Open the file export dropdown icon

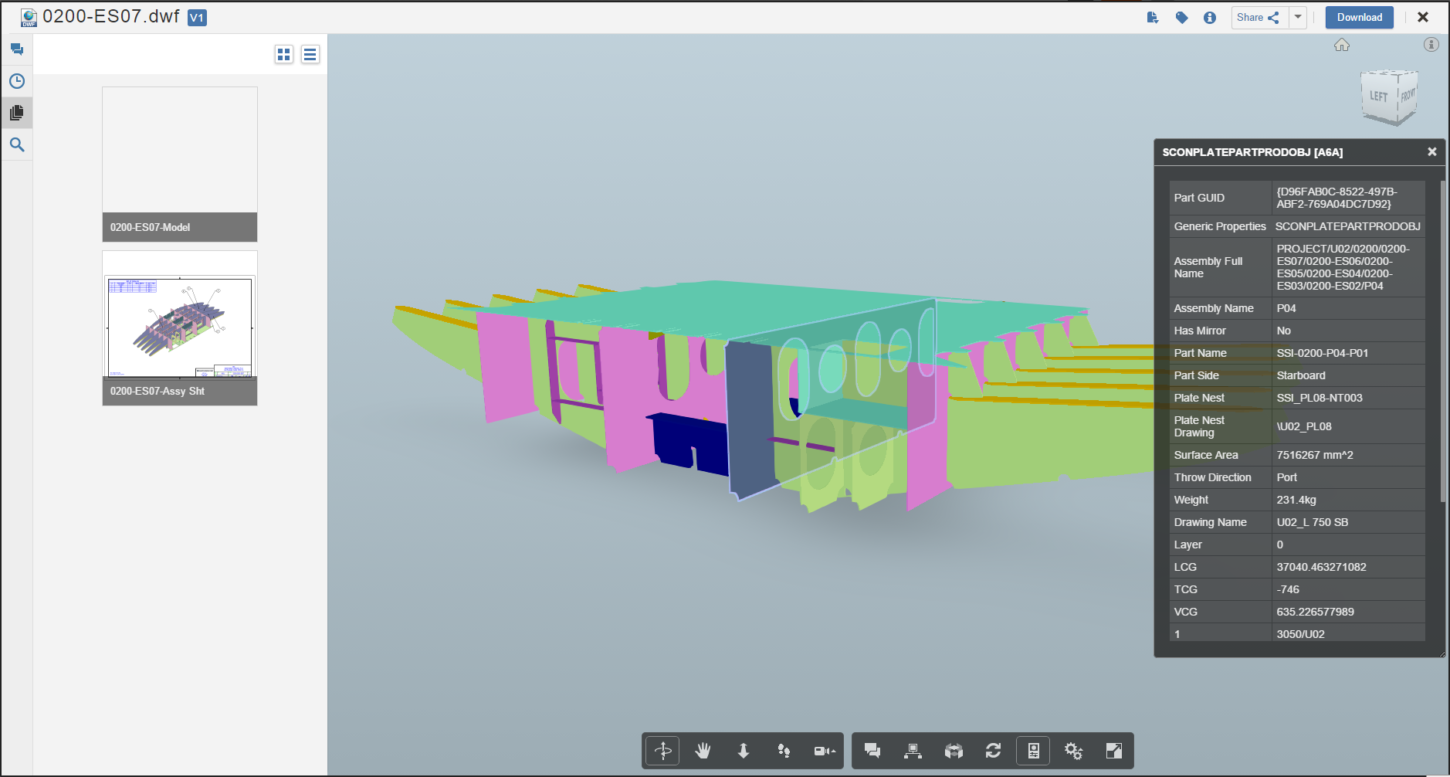[x=1153, y=17]
